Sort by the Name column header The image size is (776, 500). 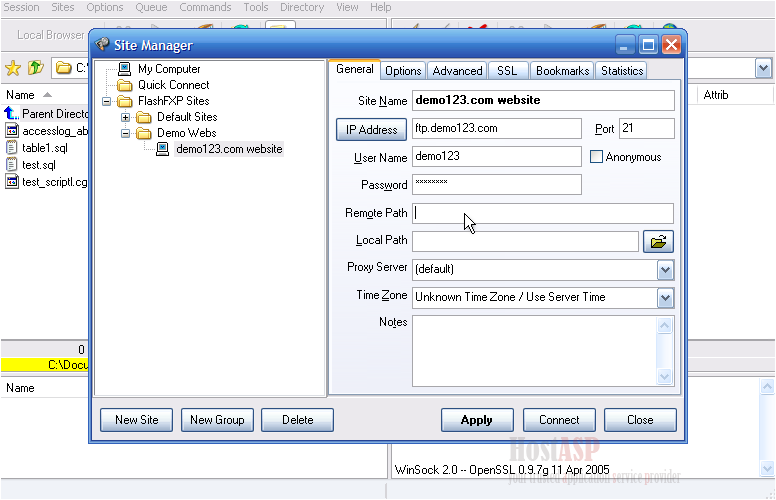pos(20,95)
